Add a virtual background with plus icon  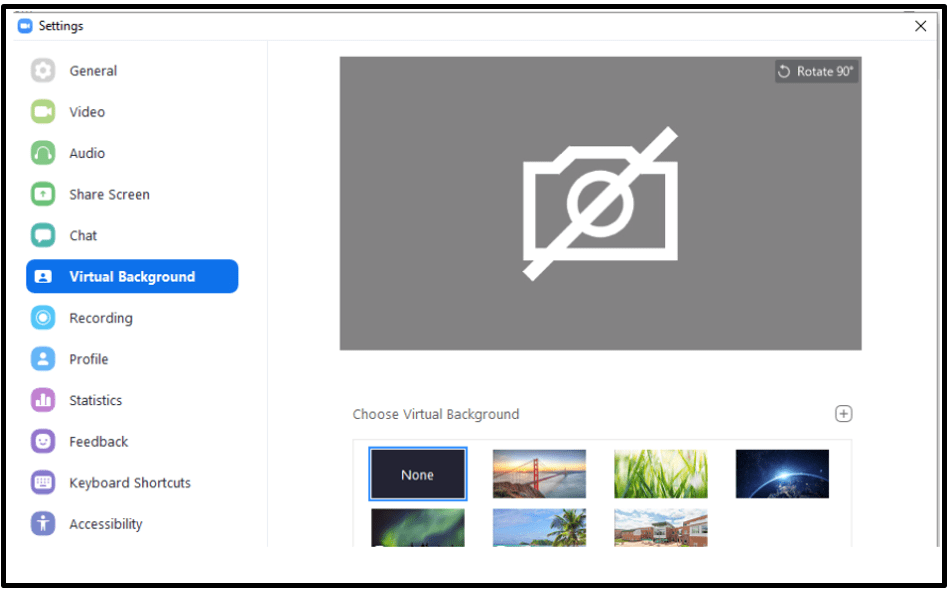[x=843, y=414]
